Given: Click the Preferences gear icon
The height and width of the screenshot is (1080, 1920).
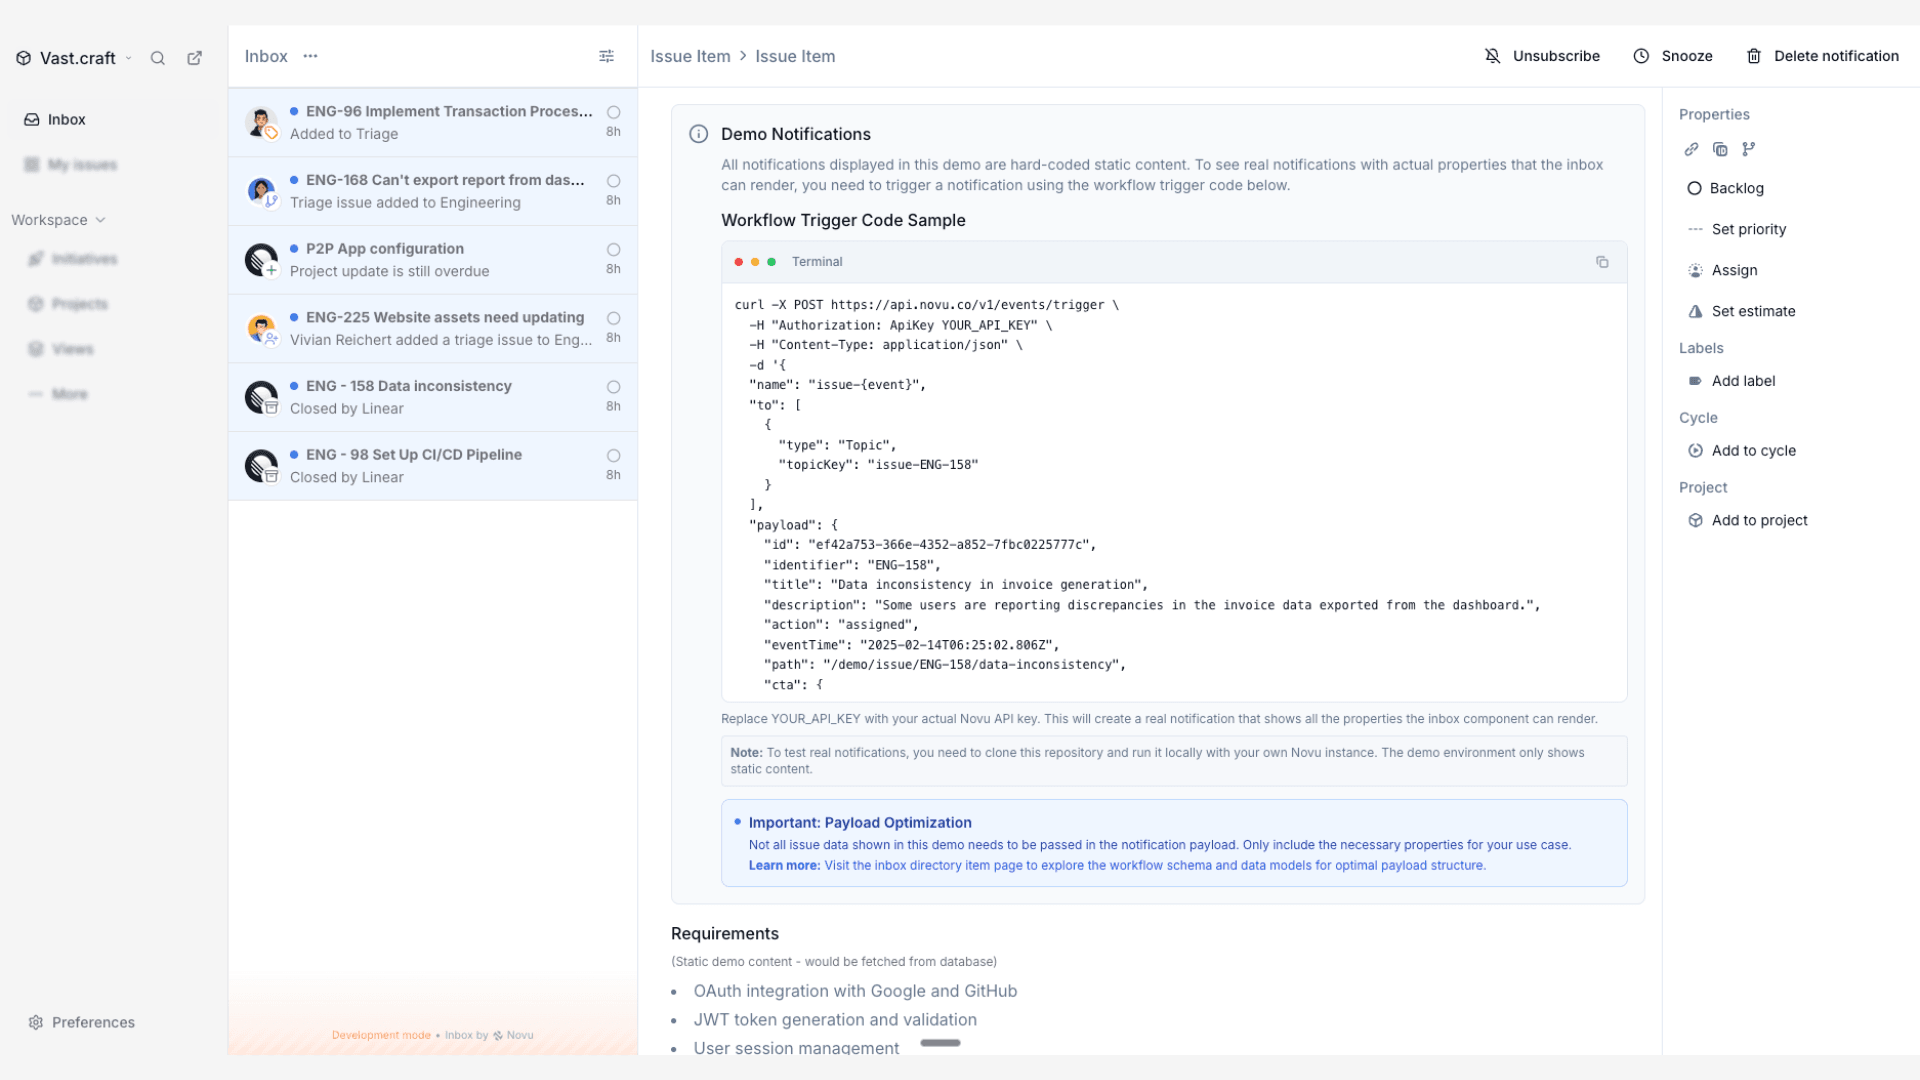Looking at the screenshot, I should (x=36, y=1022).
